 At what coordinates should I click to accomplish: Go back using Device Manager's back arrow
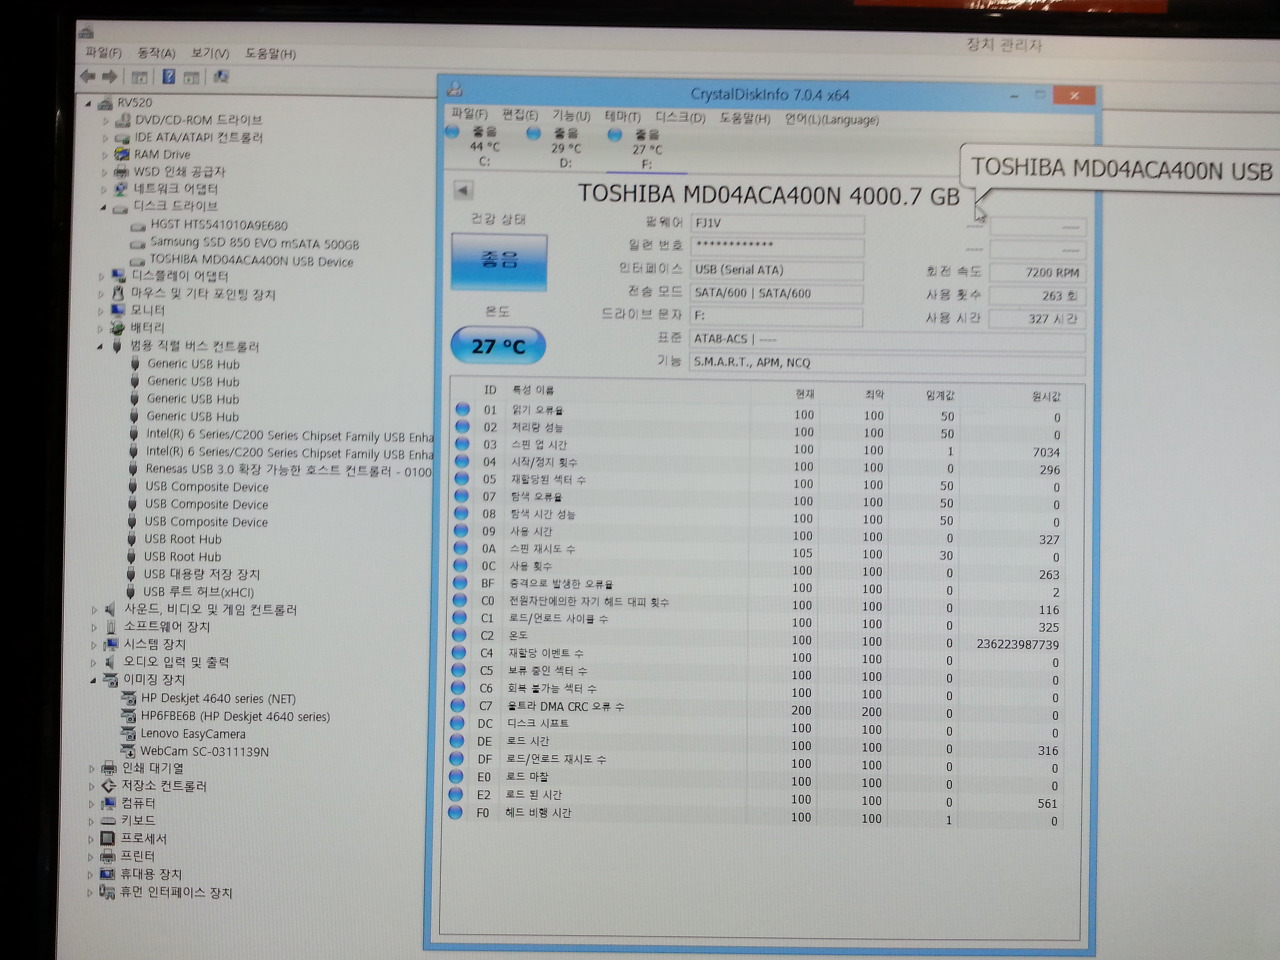pos(88,77)
